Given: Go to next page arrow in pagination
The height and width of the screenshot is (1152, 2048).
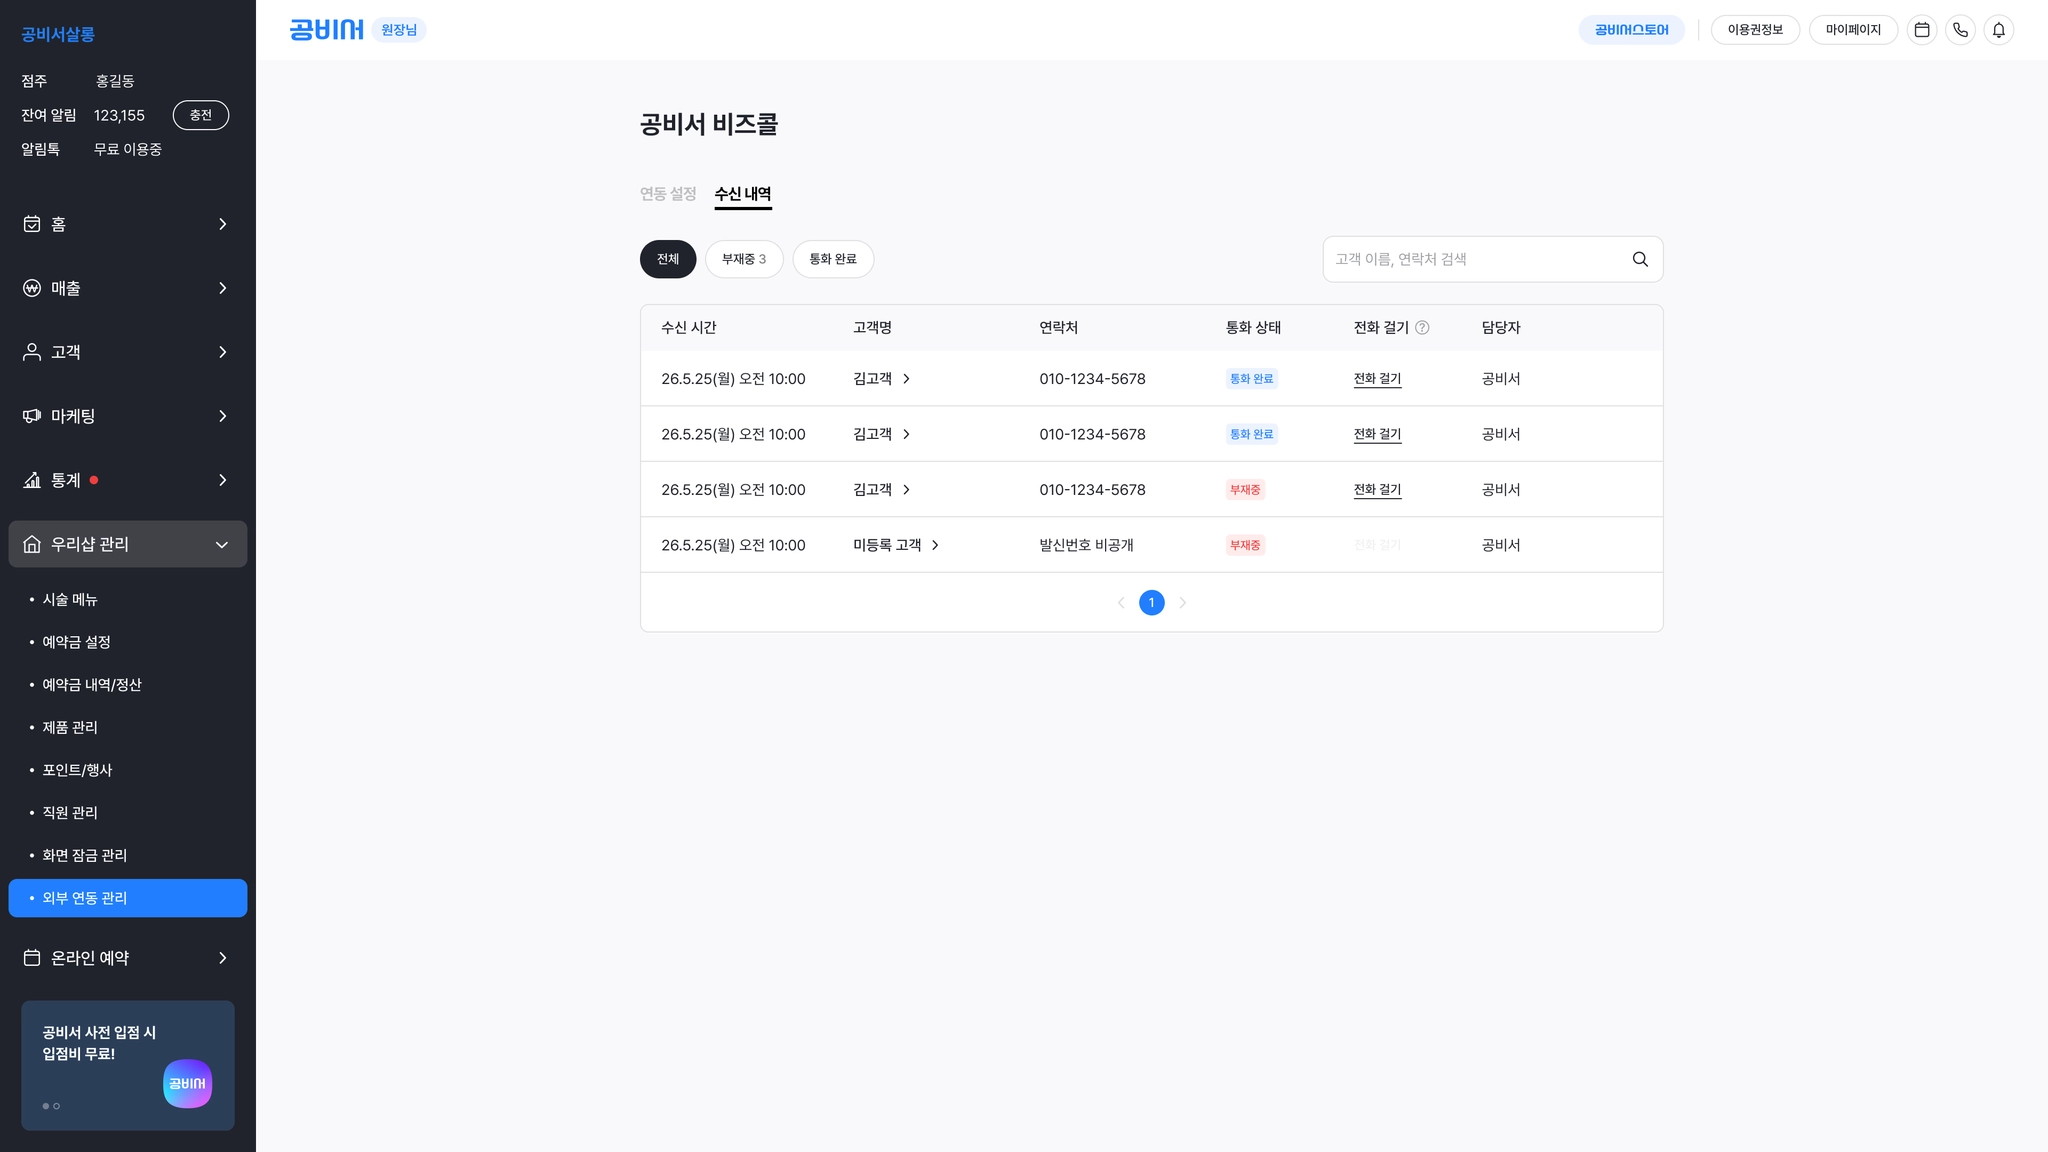Looking at the screenshot, I should click(1183, 603).
